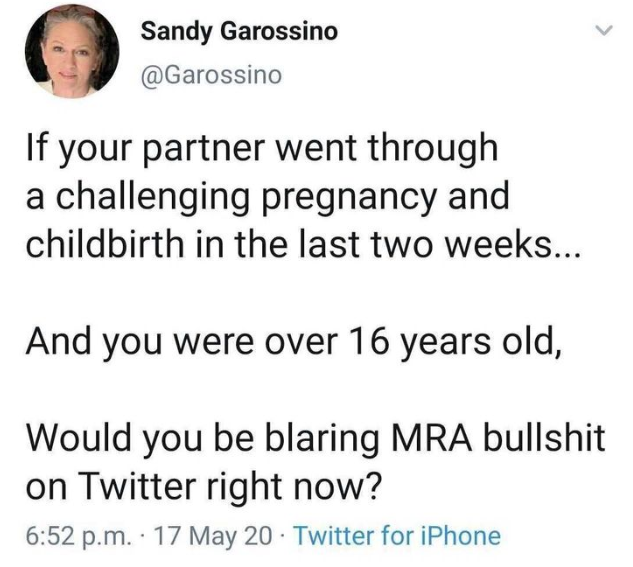Click the line 'a challenging pregnancy and'

coord(267,196)
